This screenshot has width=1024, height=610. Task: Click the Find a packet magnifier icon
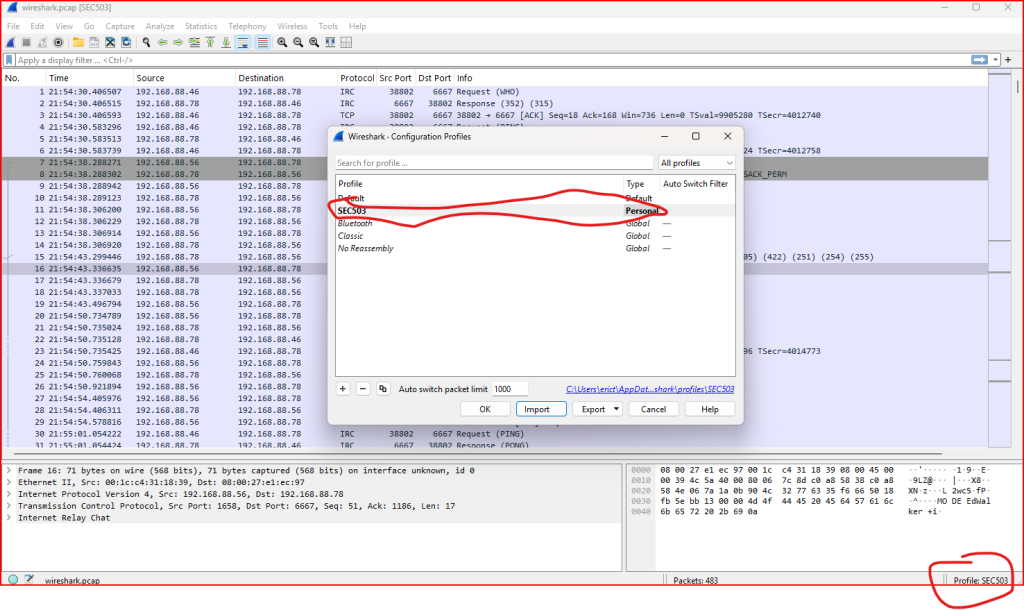click(x=146, y=42)
